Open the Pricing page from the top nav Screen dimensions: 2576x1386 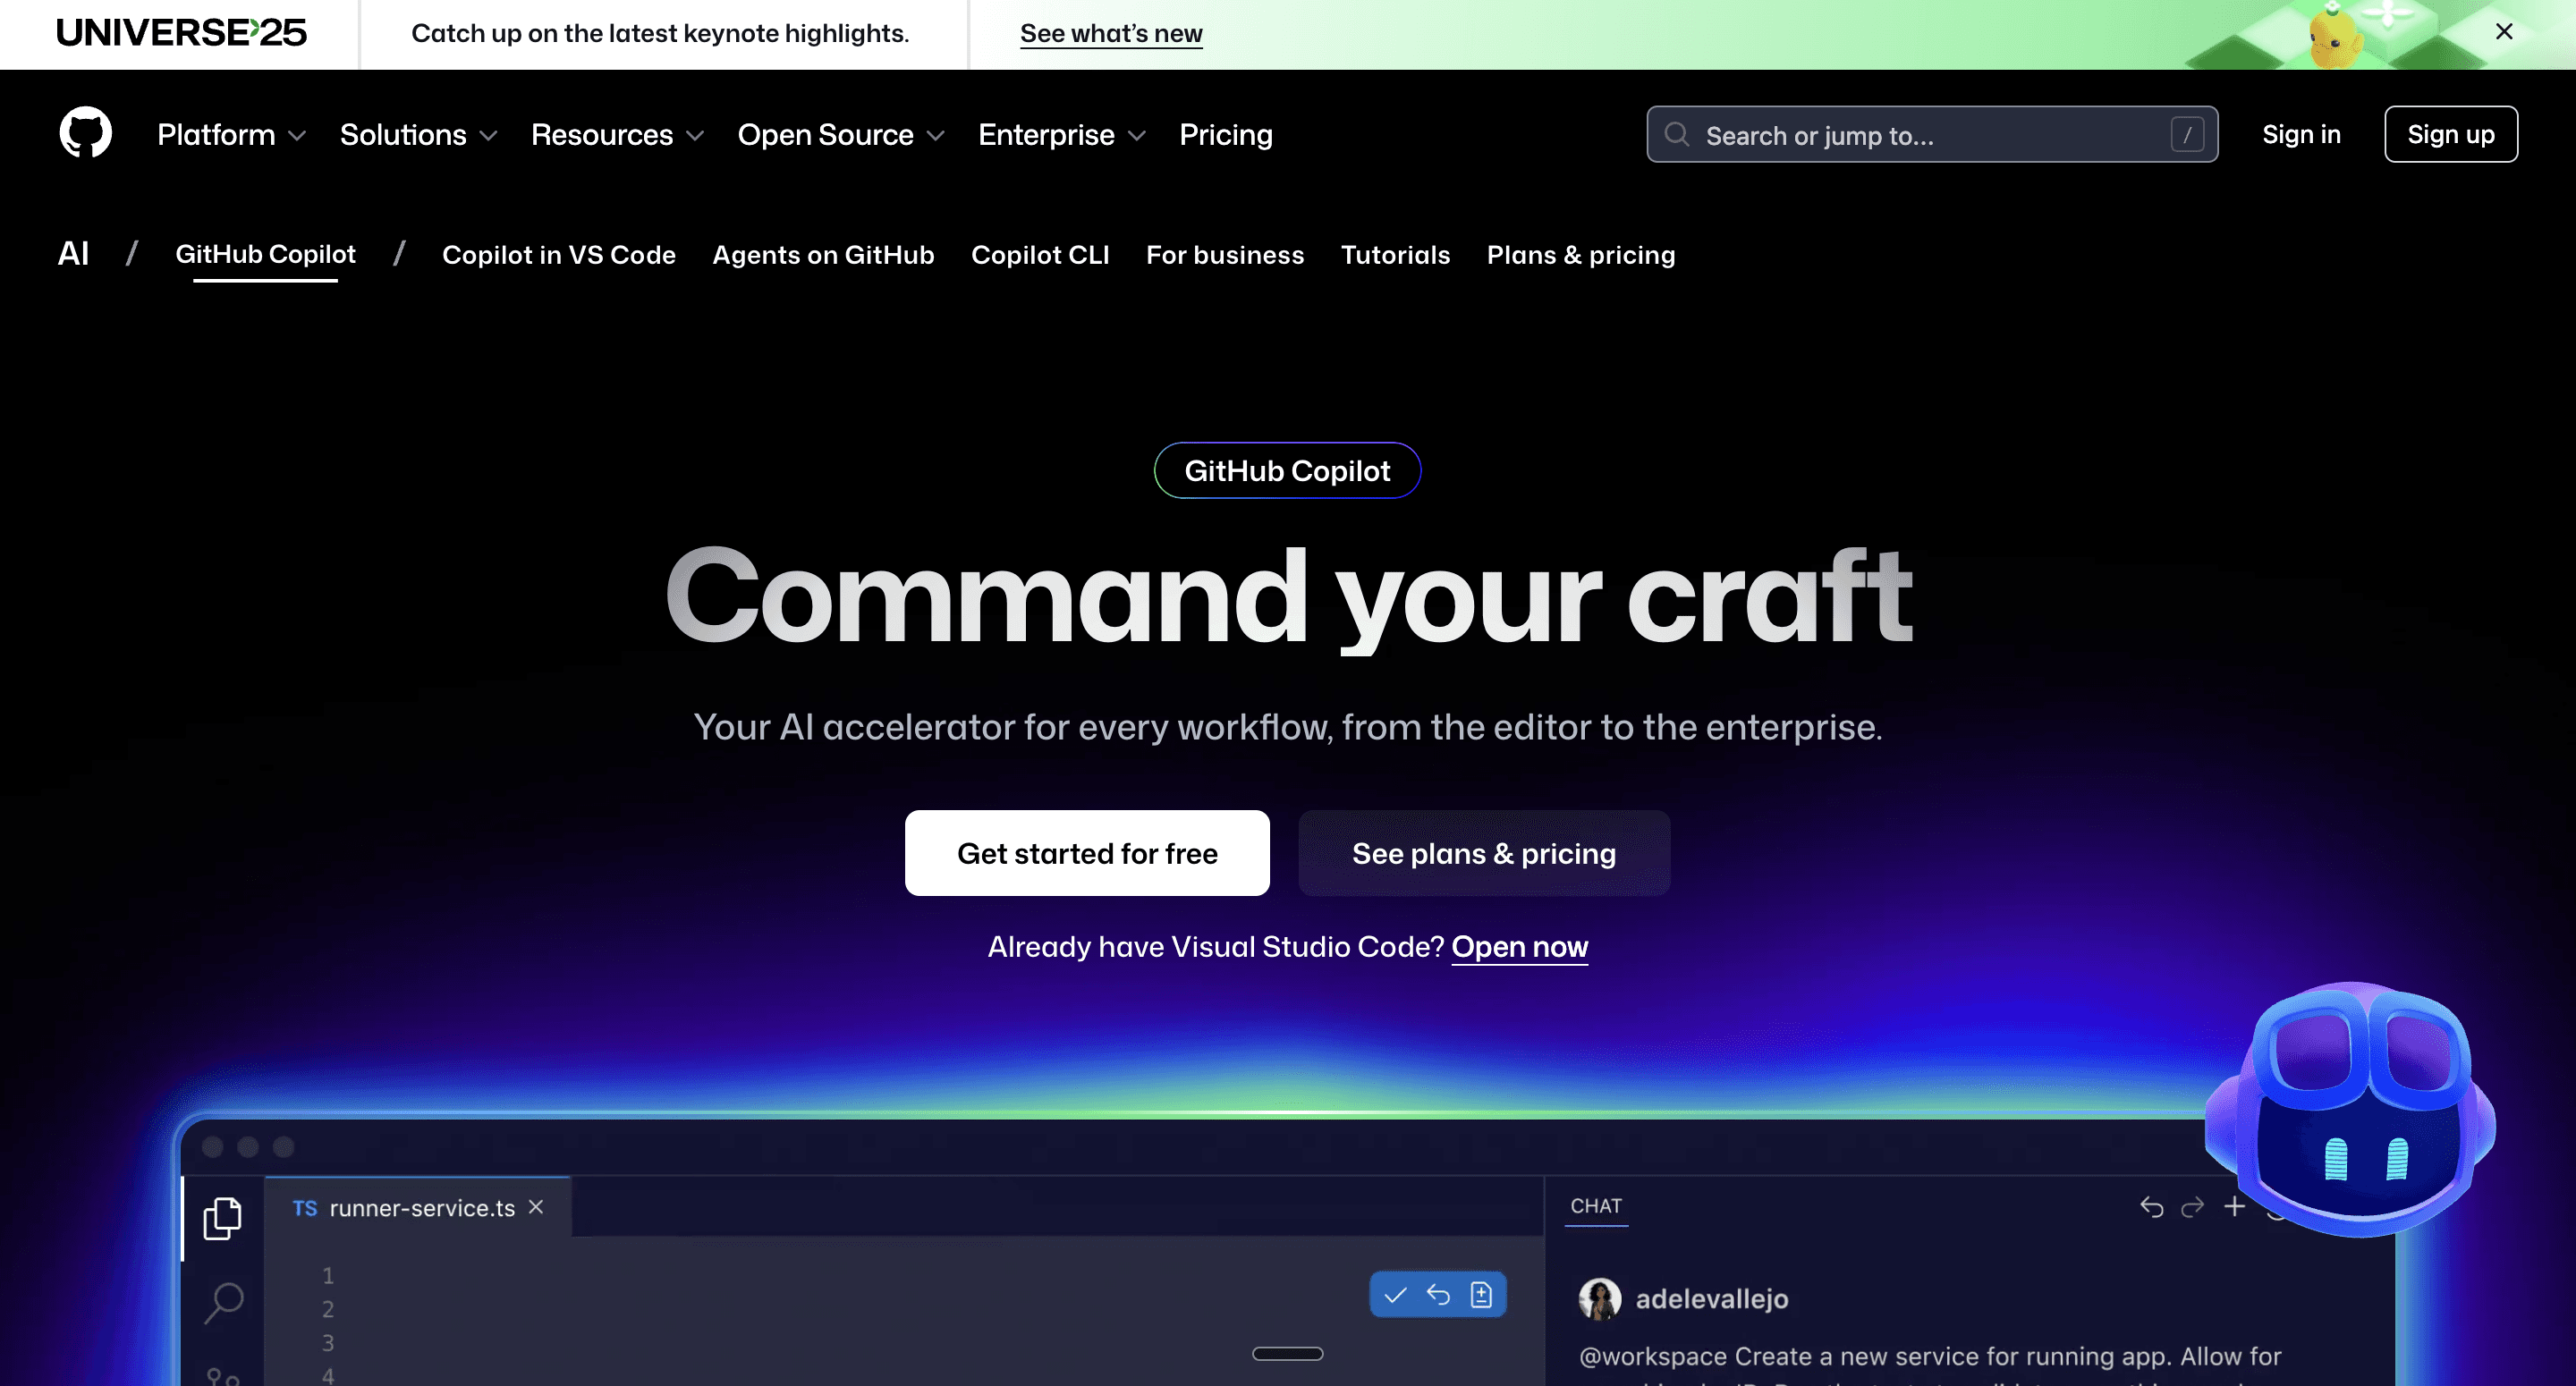[x=1225, y=134]
